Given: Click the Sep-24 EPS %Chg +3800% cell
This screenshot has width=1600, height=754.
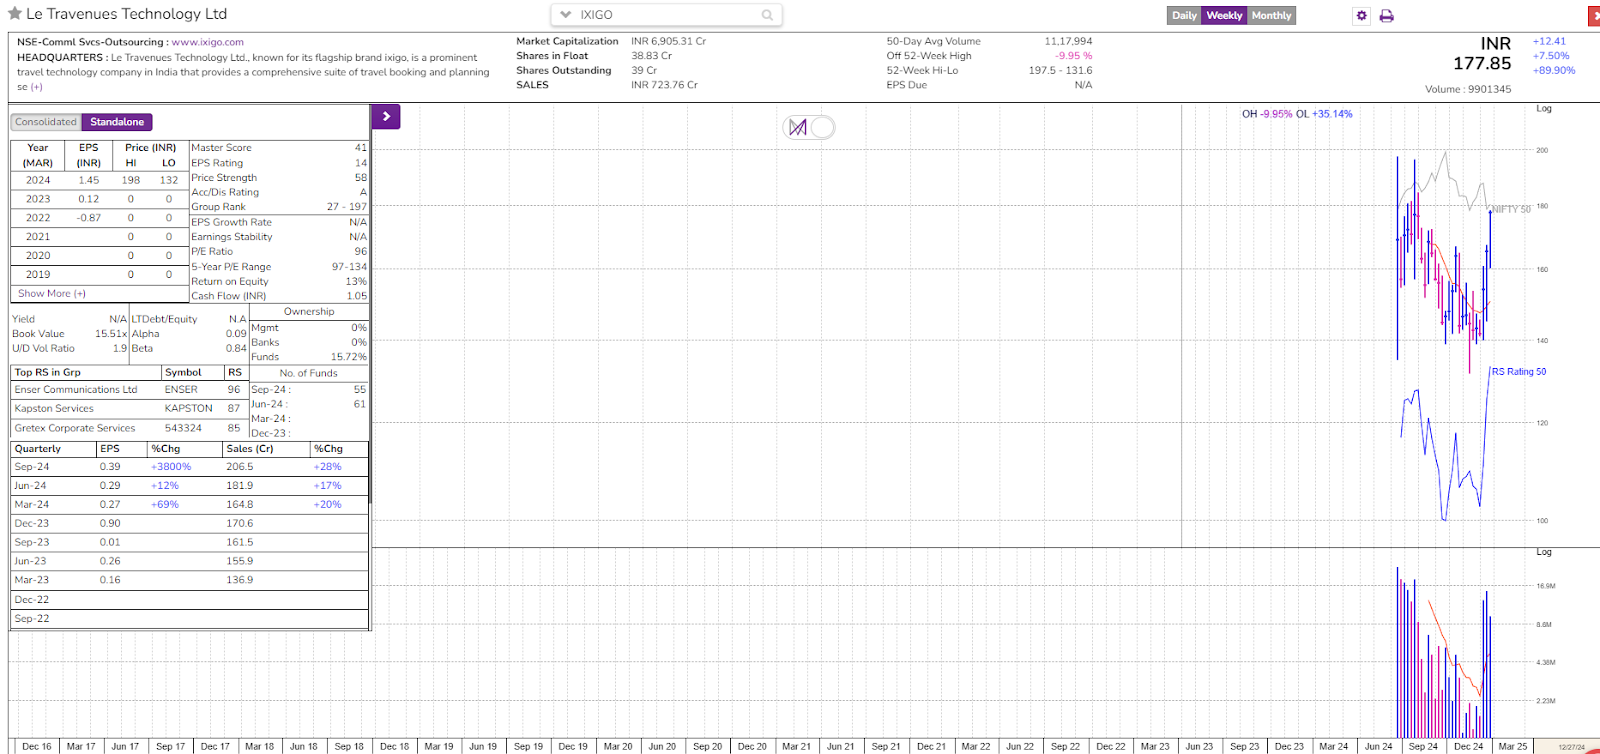Looking at the screenshot, I should tap(171, 467).
